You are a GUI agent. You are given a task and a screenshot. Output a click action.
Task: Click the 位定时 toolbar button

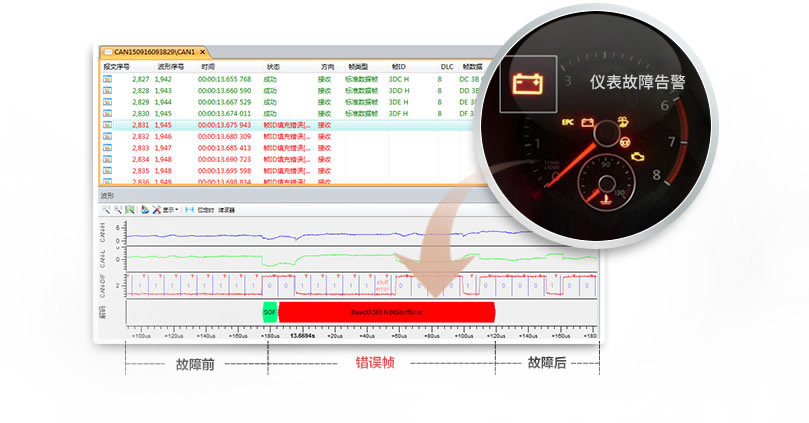205,210
